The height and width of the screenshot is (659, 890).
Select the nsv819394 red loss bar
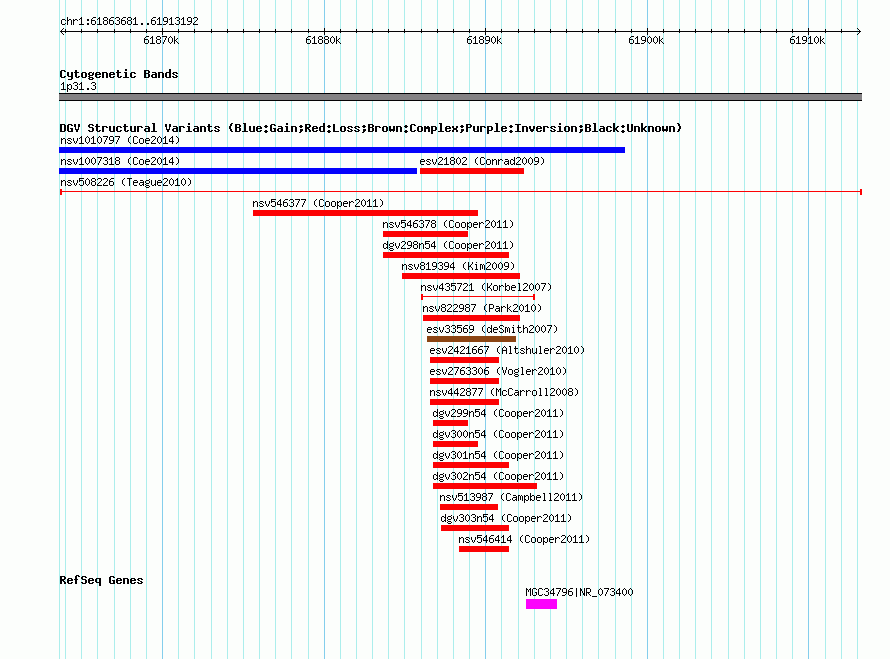click(x=461, y=276)
